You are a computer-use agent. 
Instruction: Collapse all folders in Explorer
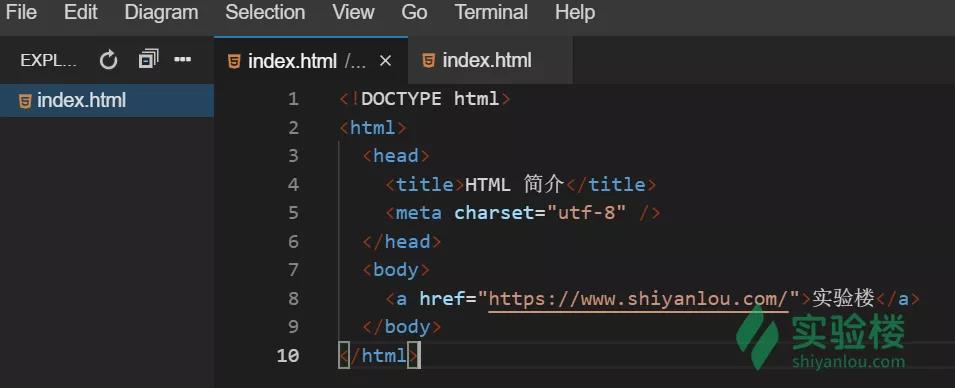(x=148, y=59)
